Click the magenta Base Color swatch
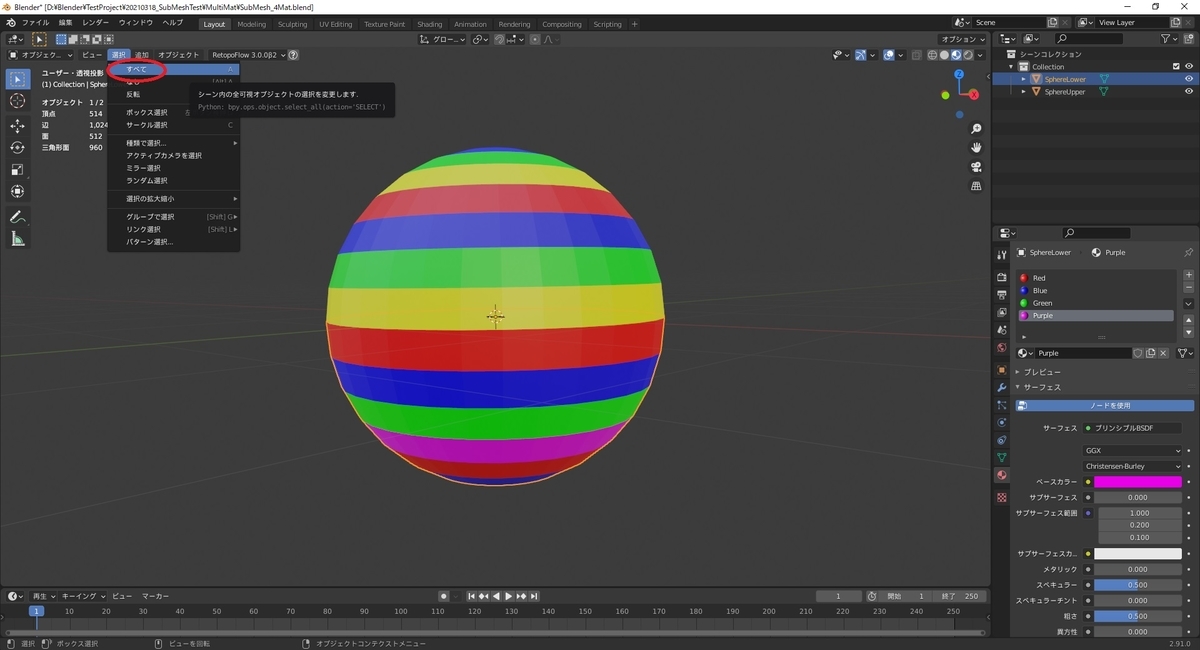Screen dimensions: 1200x650 (1138, 482)
